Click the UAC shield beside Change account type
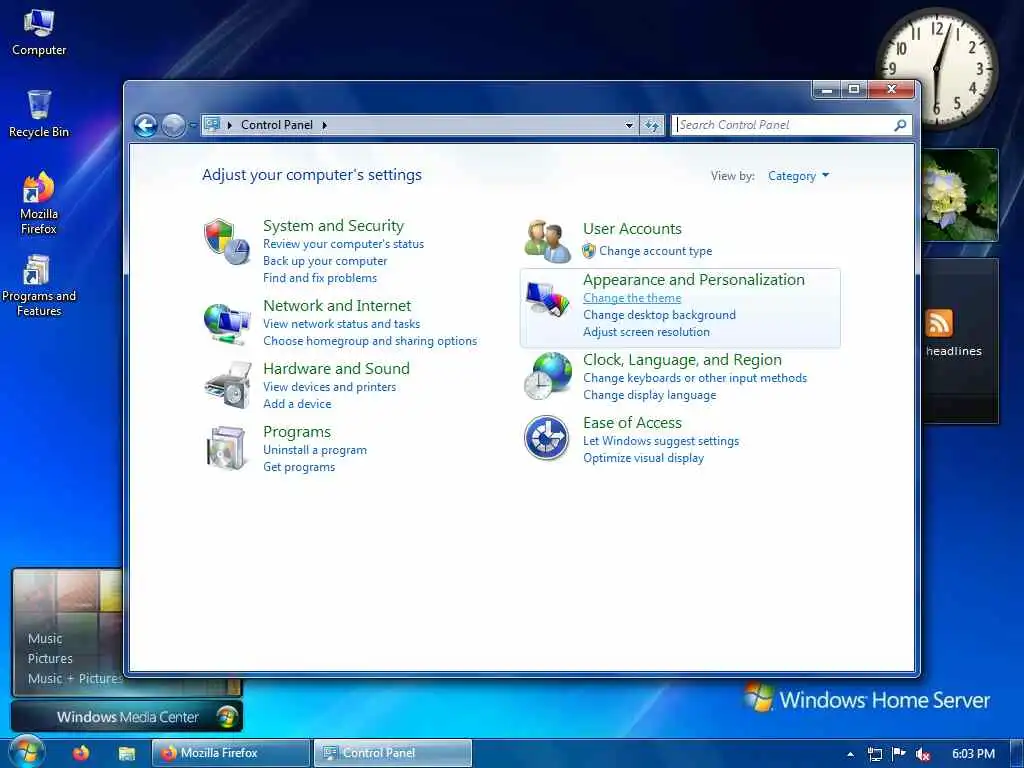This screenshot has width=1024, height=768. [588, 251]
